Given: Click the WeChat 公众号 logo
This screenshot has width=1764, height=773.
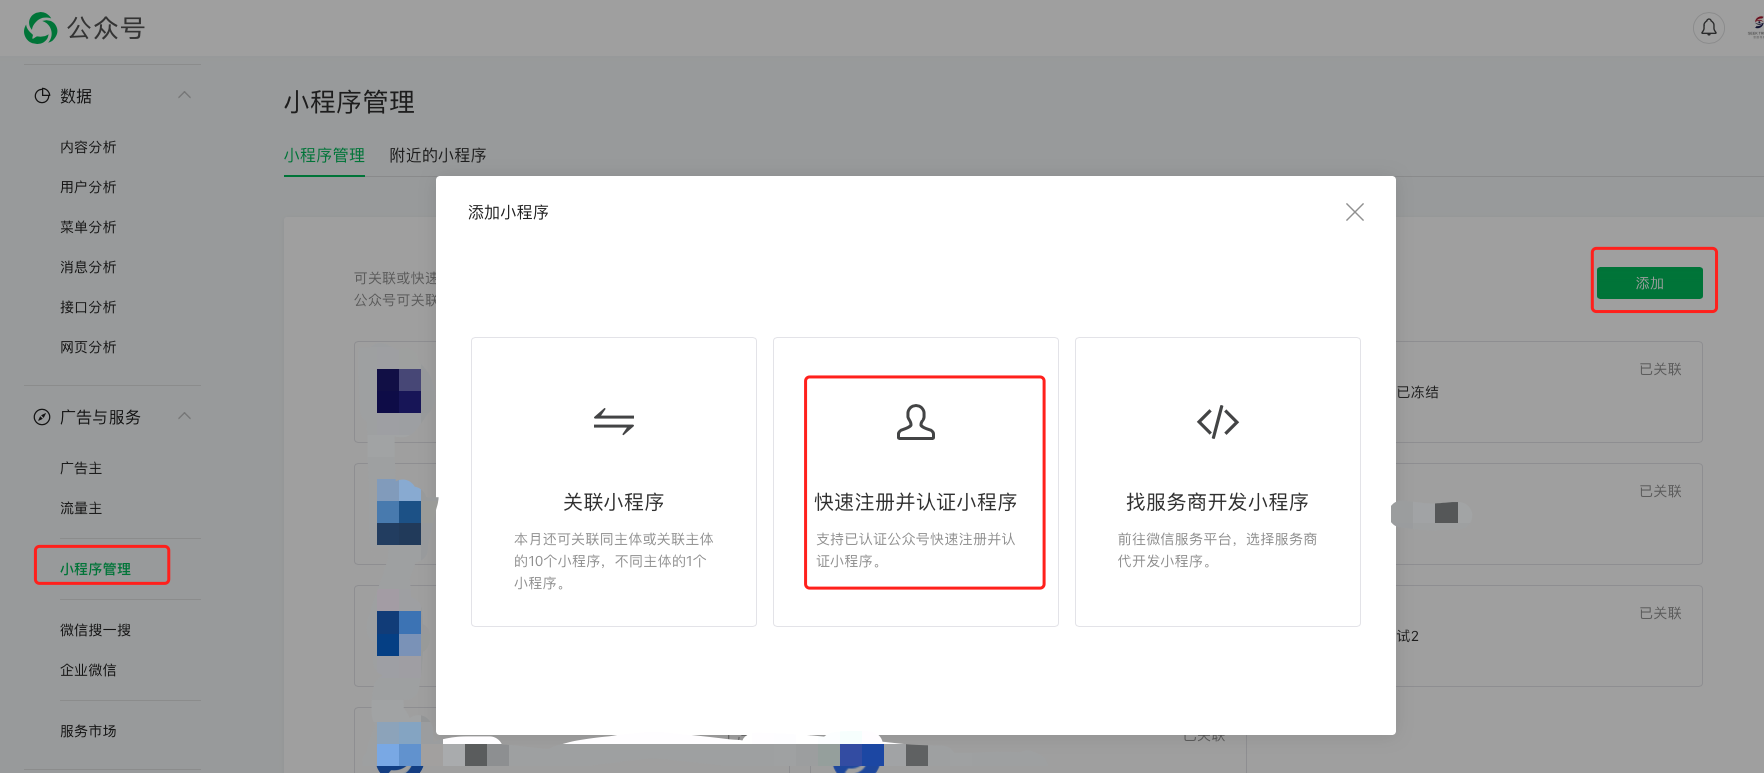Looking at the screenshot, I should [x=85, y=28].
